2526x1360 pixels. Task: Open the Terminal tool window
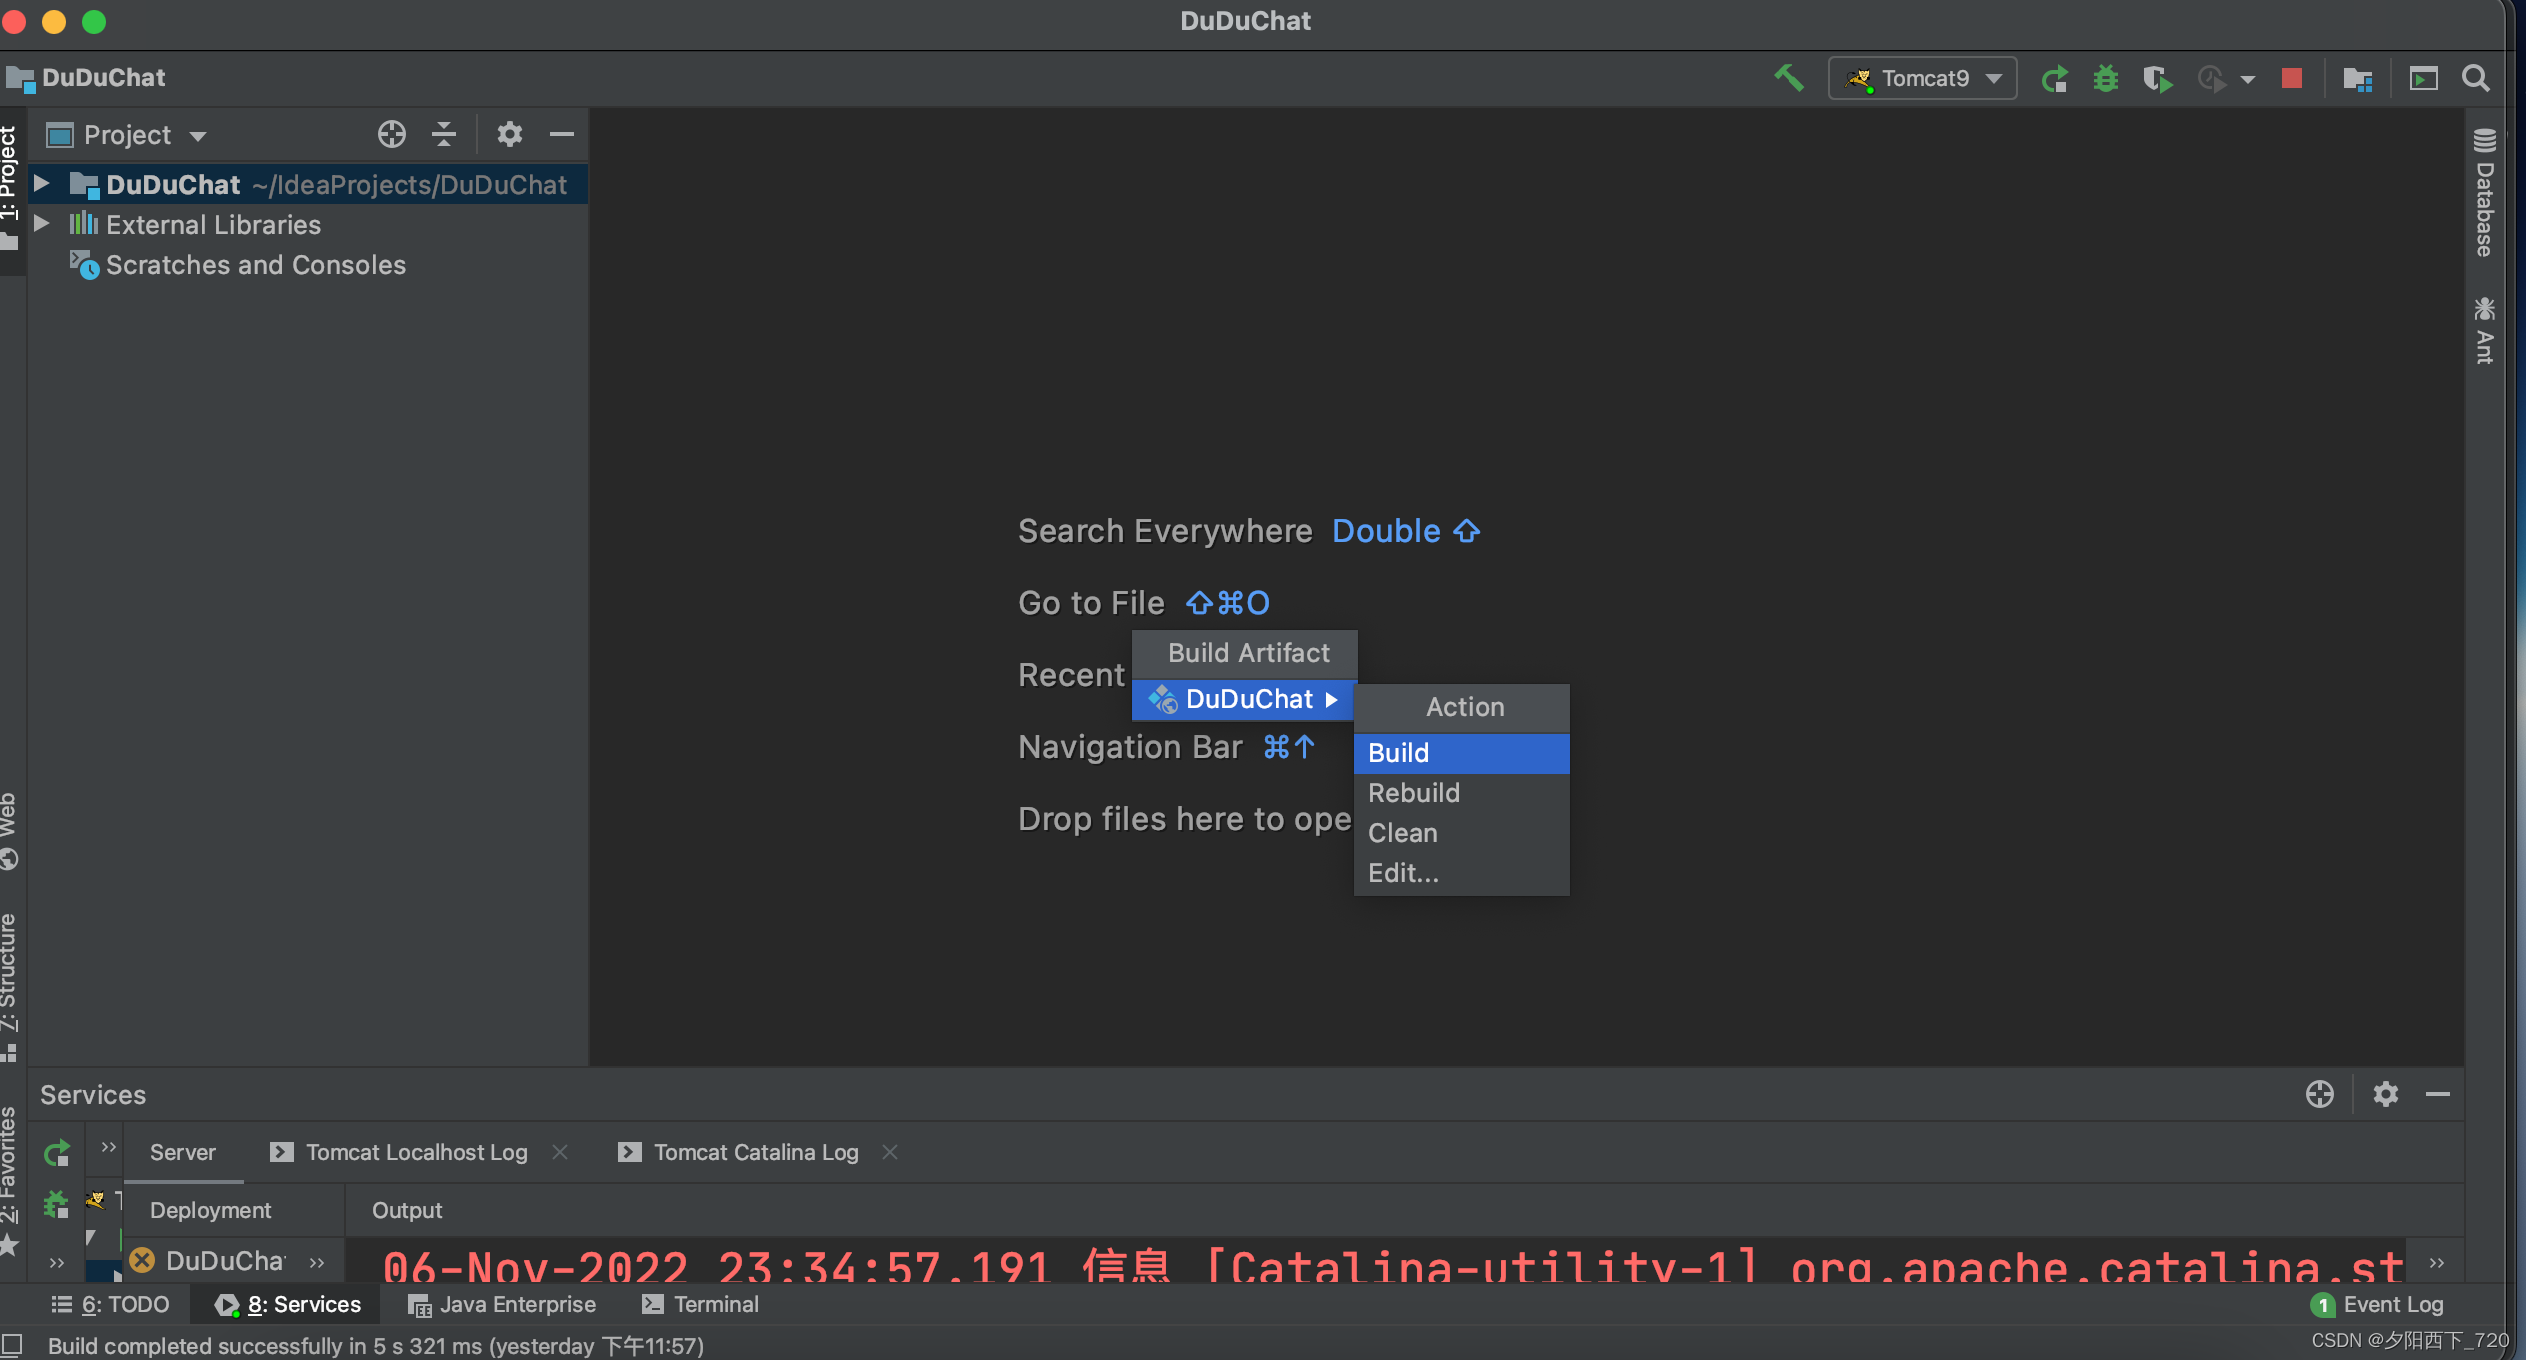point(700,1304)
